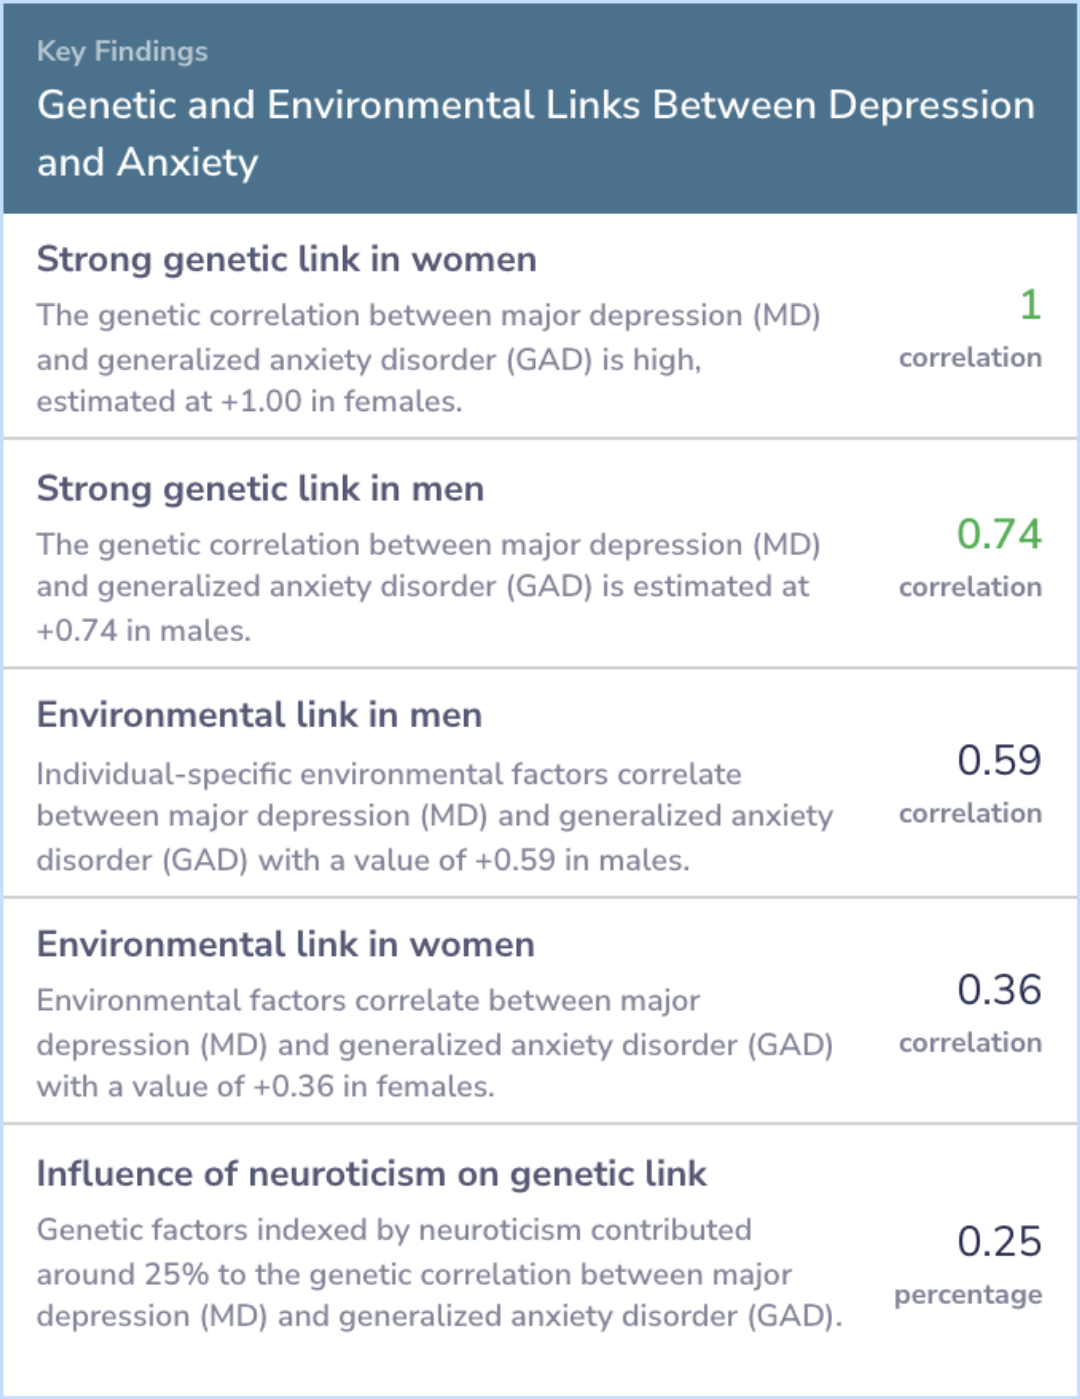Open 'Influence of neuroticism on genetic link' heading
Screen dimensions: 1080x1399
coord(372,1174)
